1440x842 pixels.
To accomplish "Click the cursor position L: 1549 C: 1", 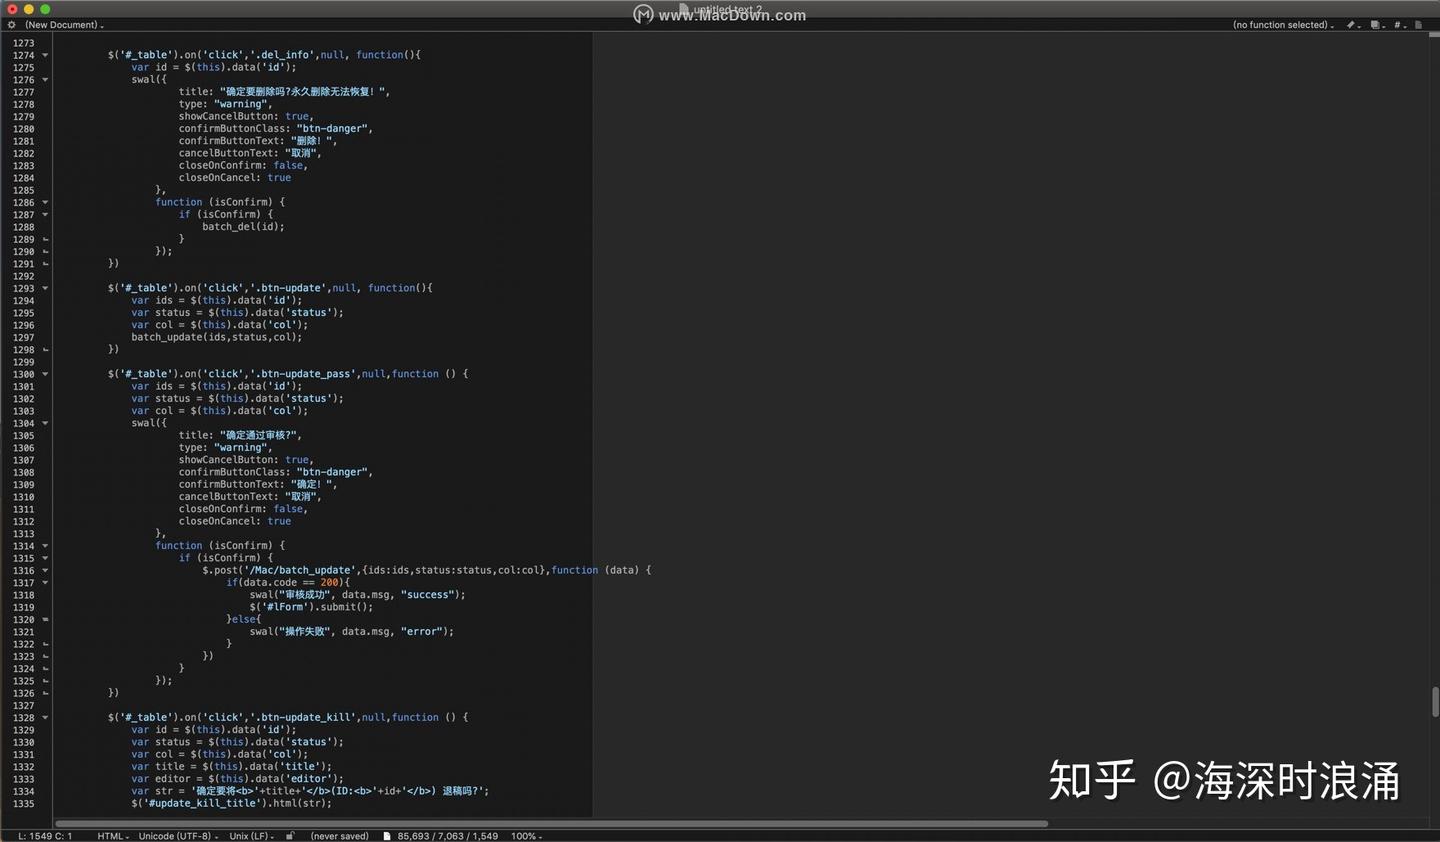I will [45, 836].
